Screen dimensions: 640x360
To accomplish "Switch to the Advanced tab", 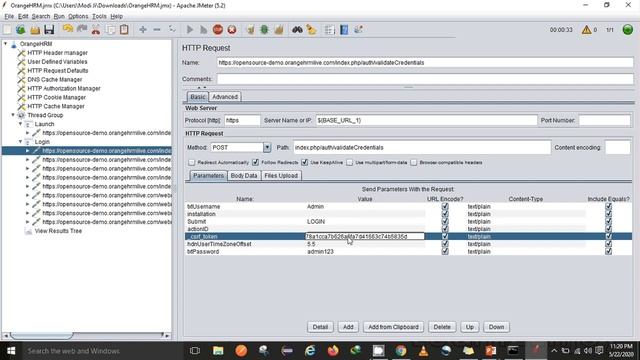I will pyautogui.click(x=225, y=97).
